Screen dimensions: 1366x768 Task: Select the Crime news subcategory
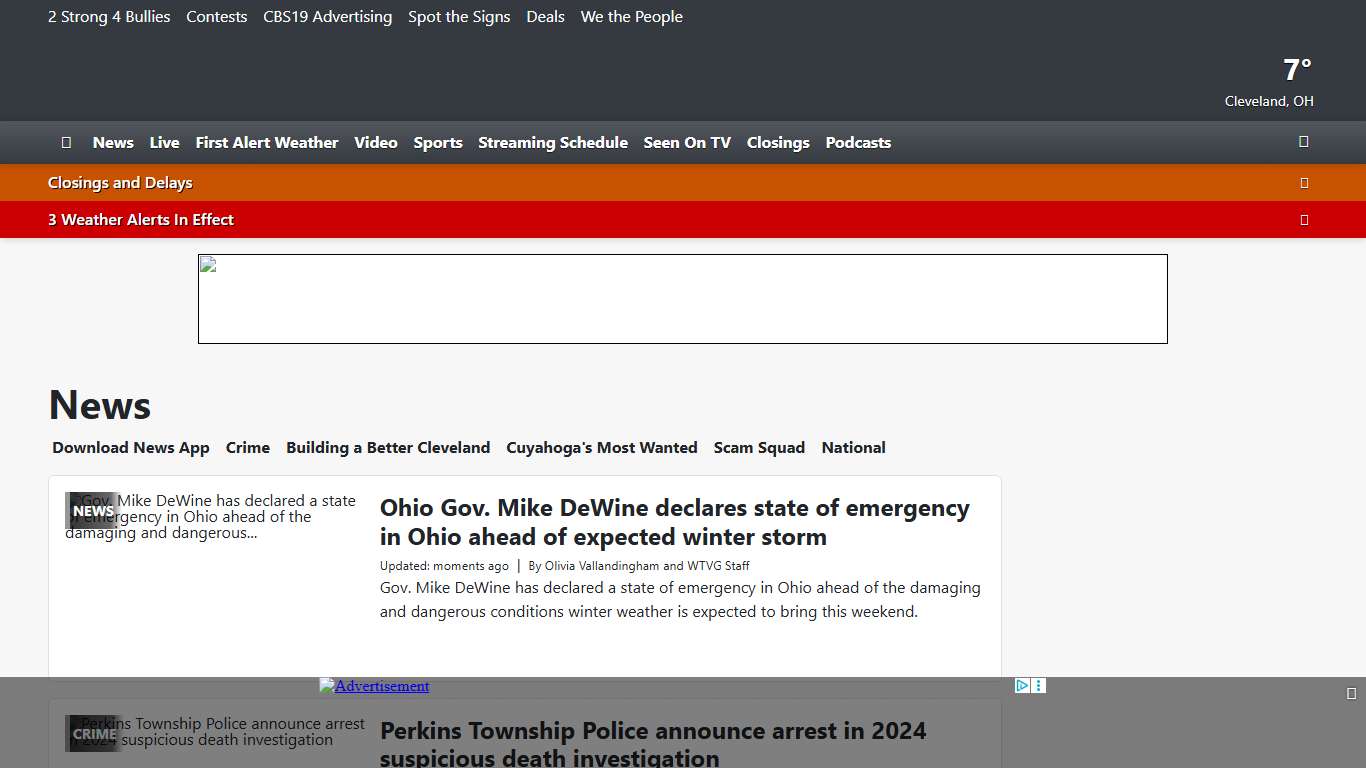tap(248, 447)
